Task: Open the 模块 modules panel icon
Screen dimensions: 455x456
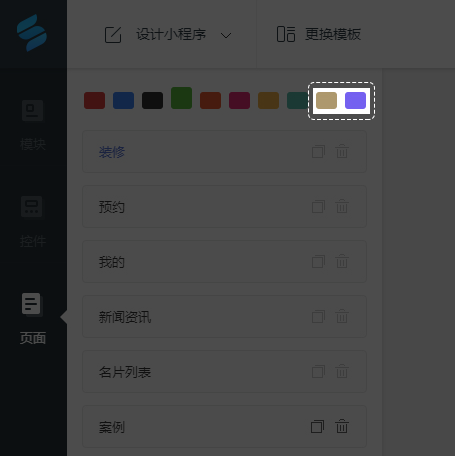Action: 32,111
